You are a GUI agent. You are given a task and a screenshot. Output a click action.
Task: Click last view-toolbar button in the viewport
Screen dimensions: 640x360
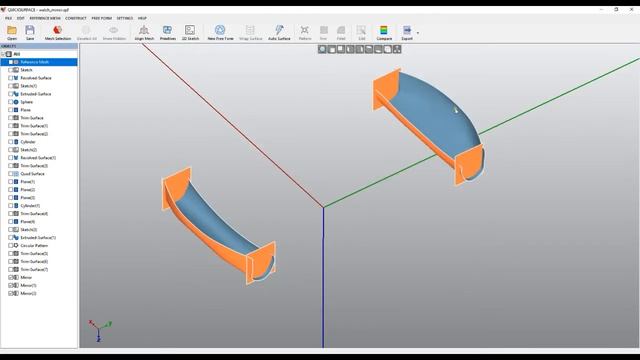[x=397, y=49]
